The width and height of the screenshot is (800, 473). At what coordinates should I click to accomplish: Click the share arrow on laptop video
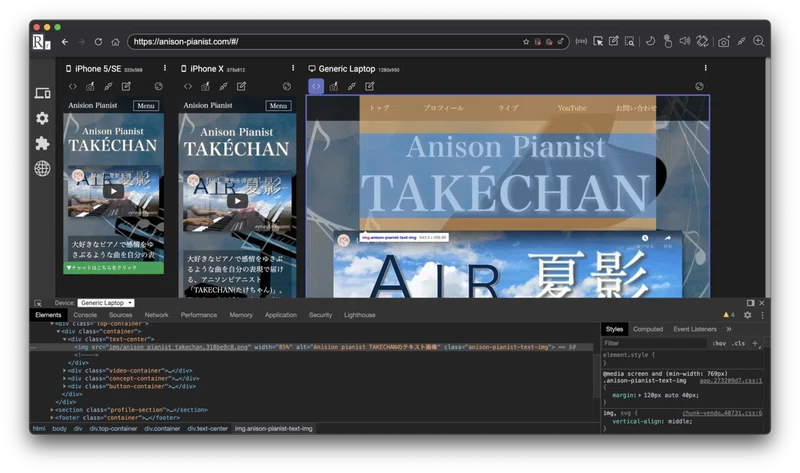pos(667,239)
